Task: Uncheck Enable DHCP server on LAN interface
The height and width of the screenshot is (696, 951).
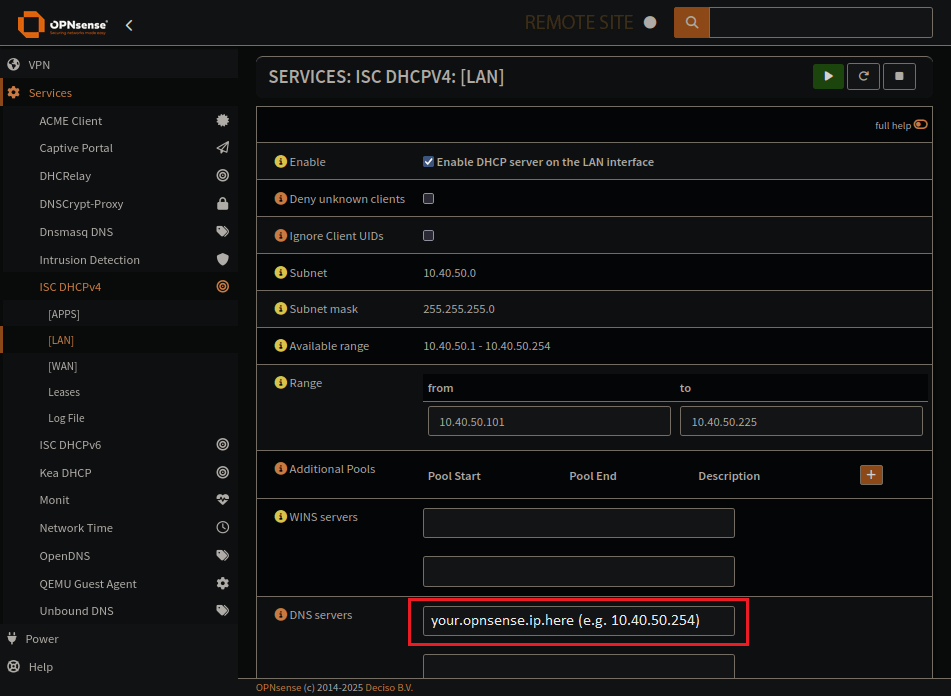Action: (x=428, y=162)
